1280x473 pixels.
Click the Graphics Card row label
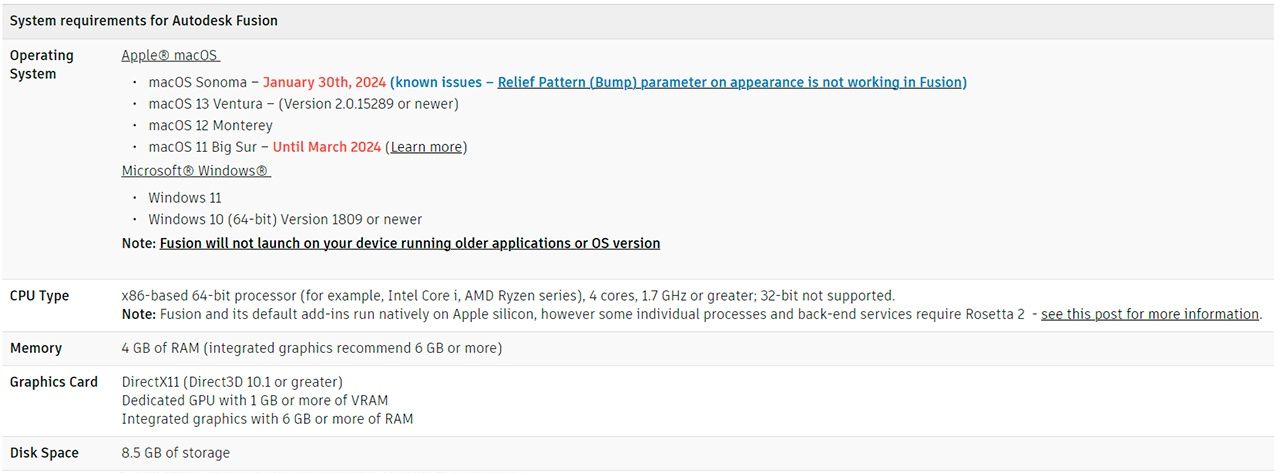(54, 382)
